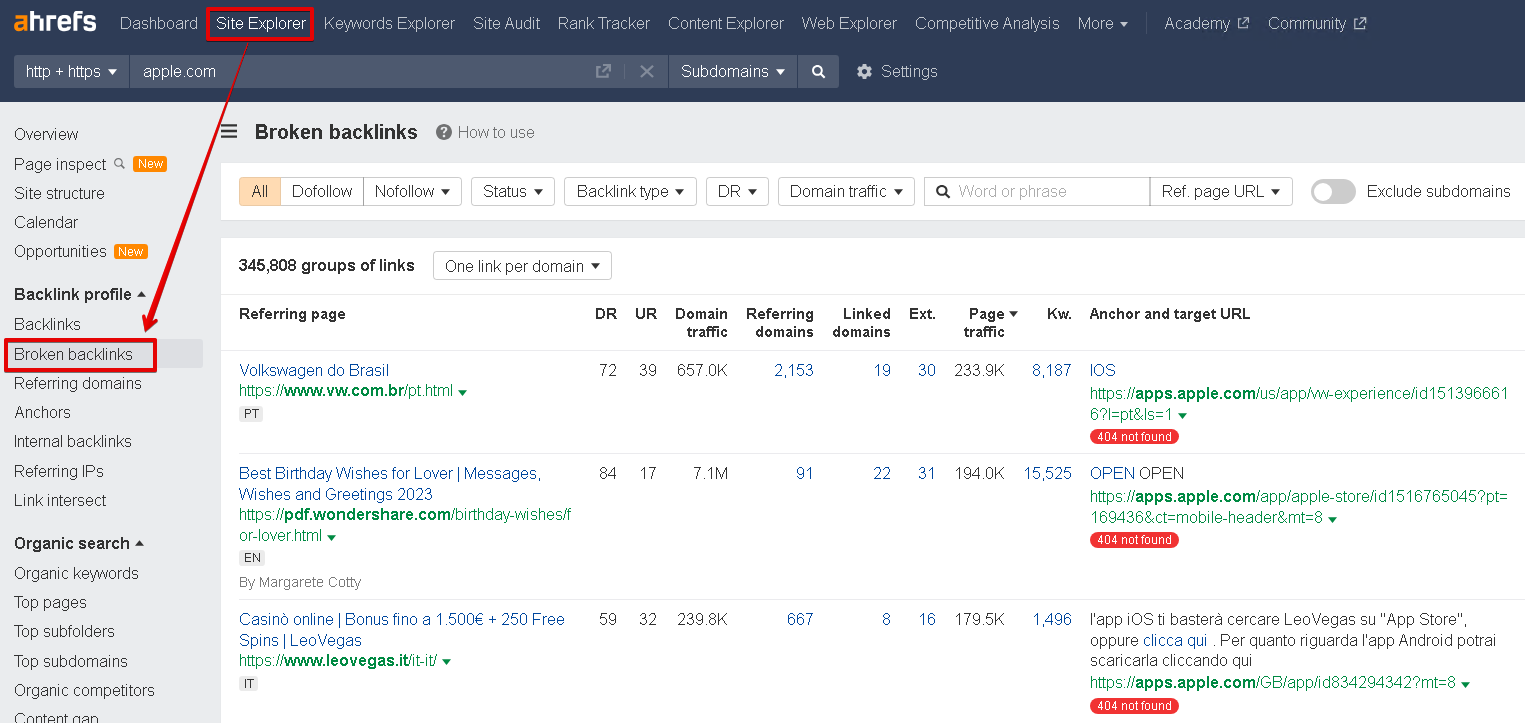1525x723 pixels.
Task: Click the apple.com URL input field
Action: pos(360,72)
